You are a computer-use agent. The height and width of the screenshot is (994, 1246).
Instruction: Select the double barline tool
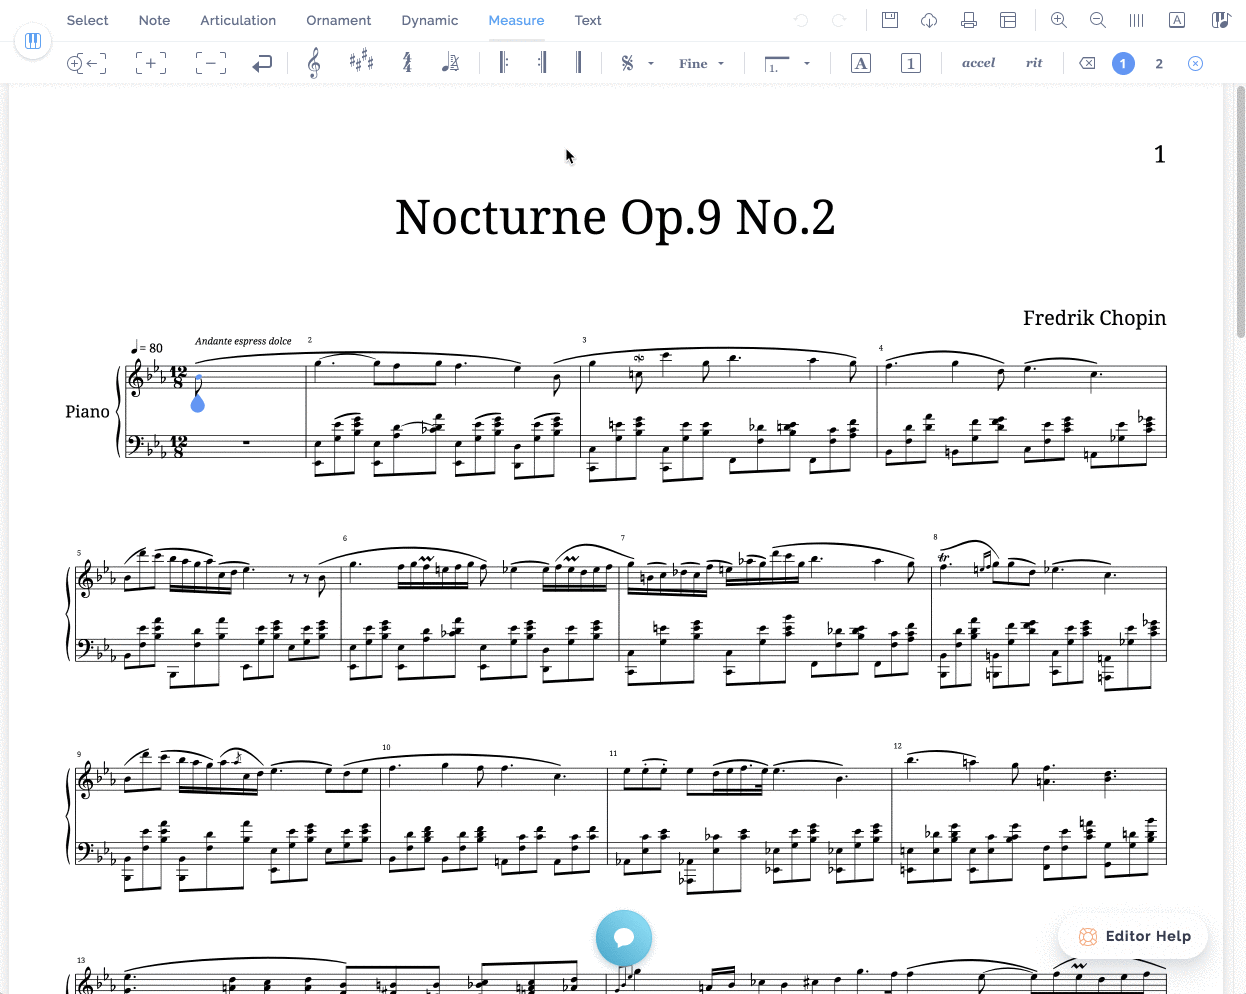point(578,63)
